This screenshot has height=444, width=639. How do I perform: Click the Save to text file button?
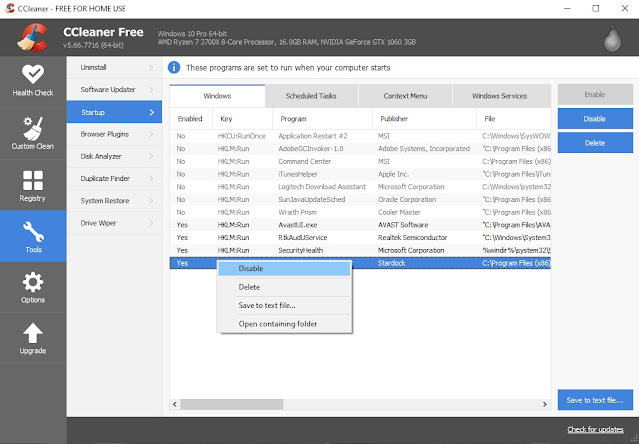tap(595, 400)
